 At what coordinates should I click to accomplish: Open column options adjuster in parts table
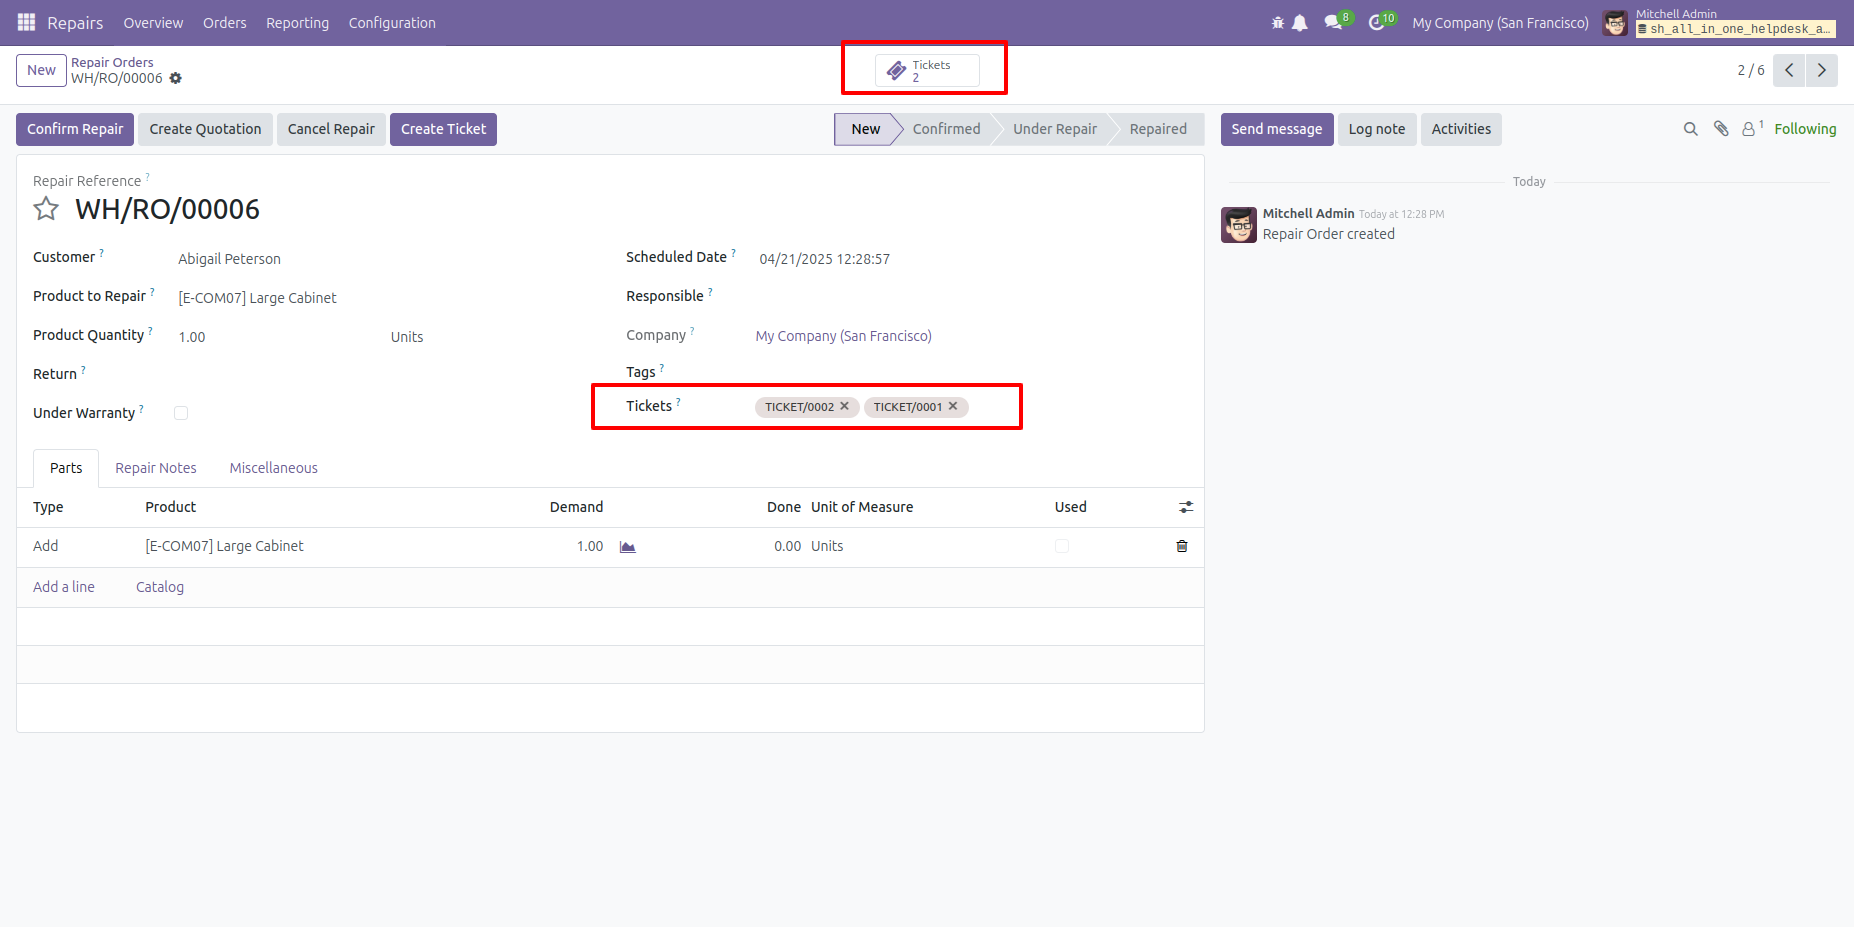click(x=1186, y=507)
